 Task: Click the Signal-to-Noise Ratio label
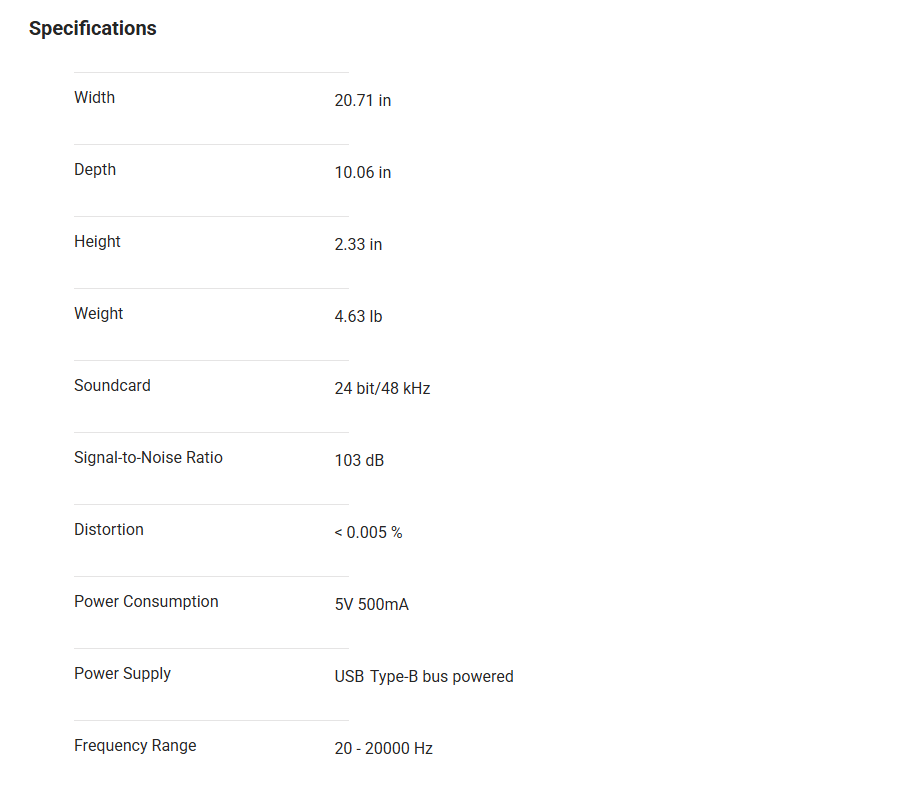148,458
